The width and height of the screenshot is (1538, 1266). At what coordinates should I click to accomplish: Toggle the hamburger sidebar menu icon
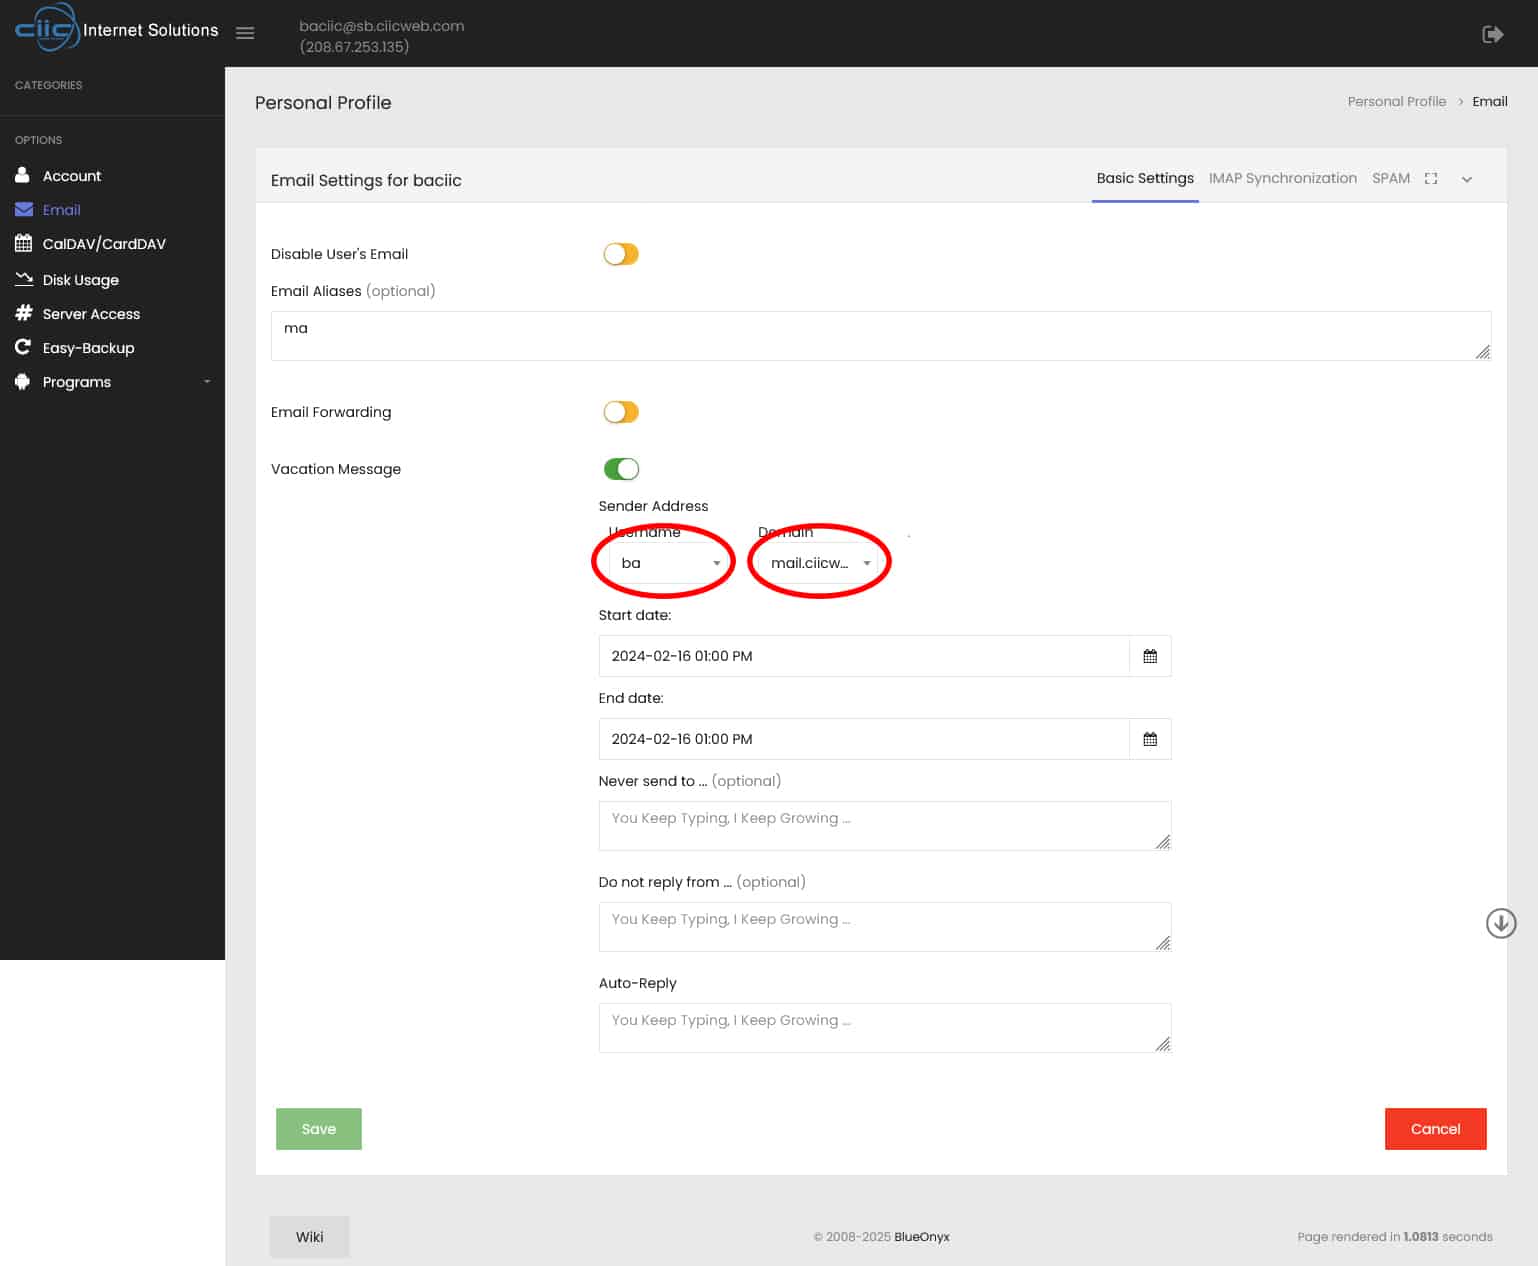245,33
